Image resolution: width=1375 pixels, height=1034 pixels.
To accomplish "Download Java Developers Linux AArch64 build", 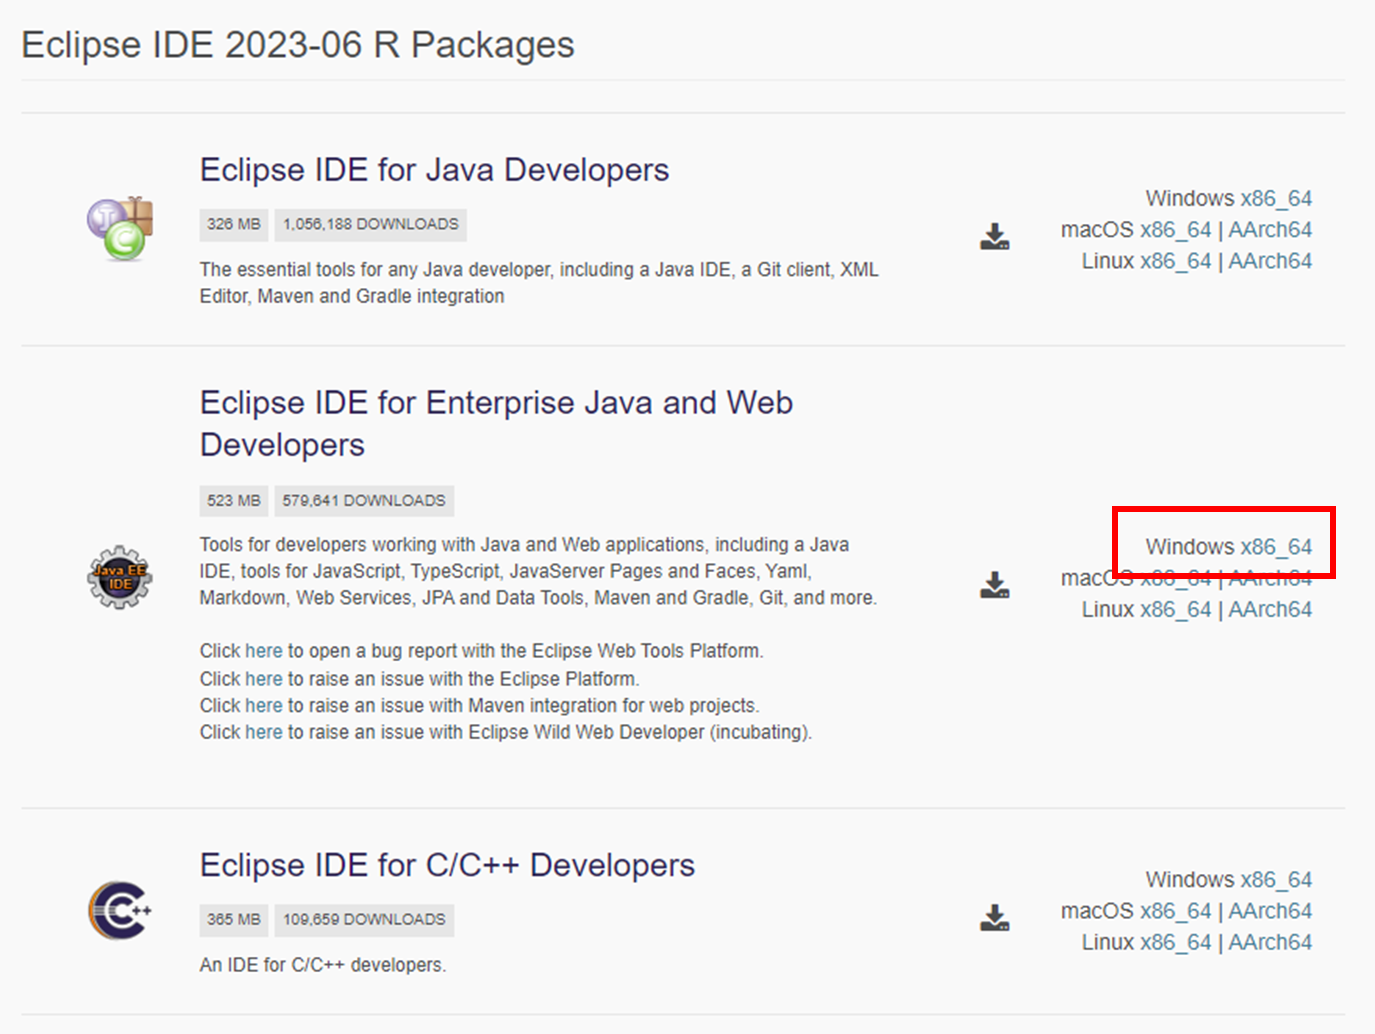I will 1270,260.
